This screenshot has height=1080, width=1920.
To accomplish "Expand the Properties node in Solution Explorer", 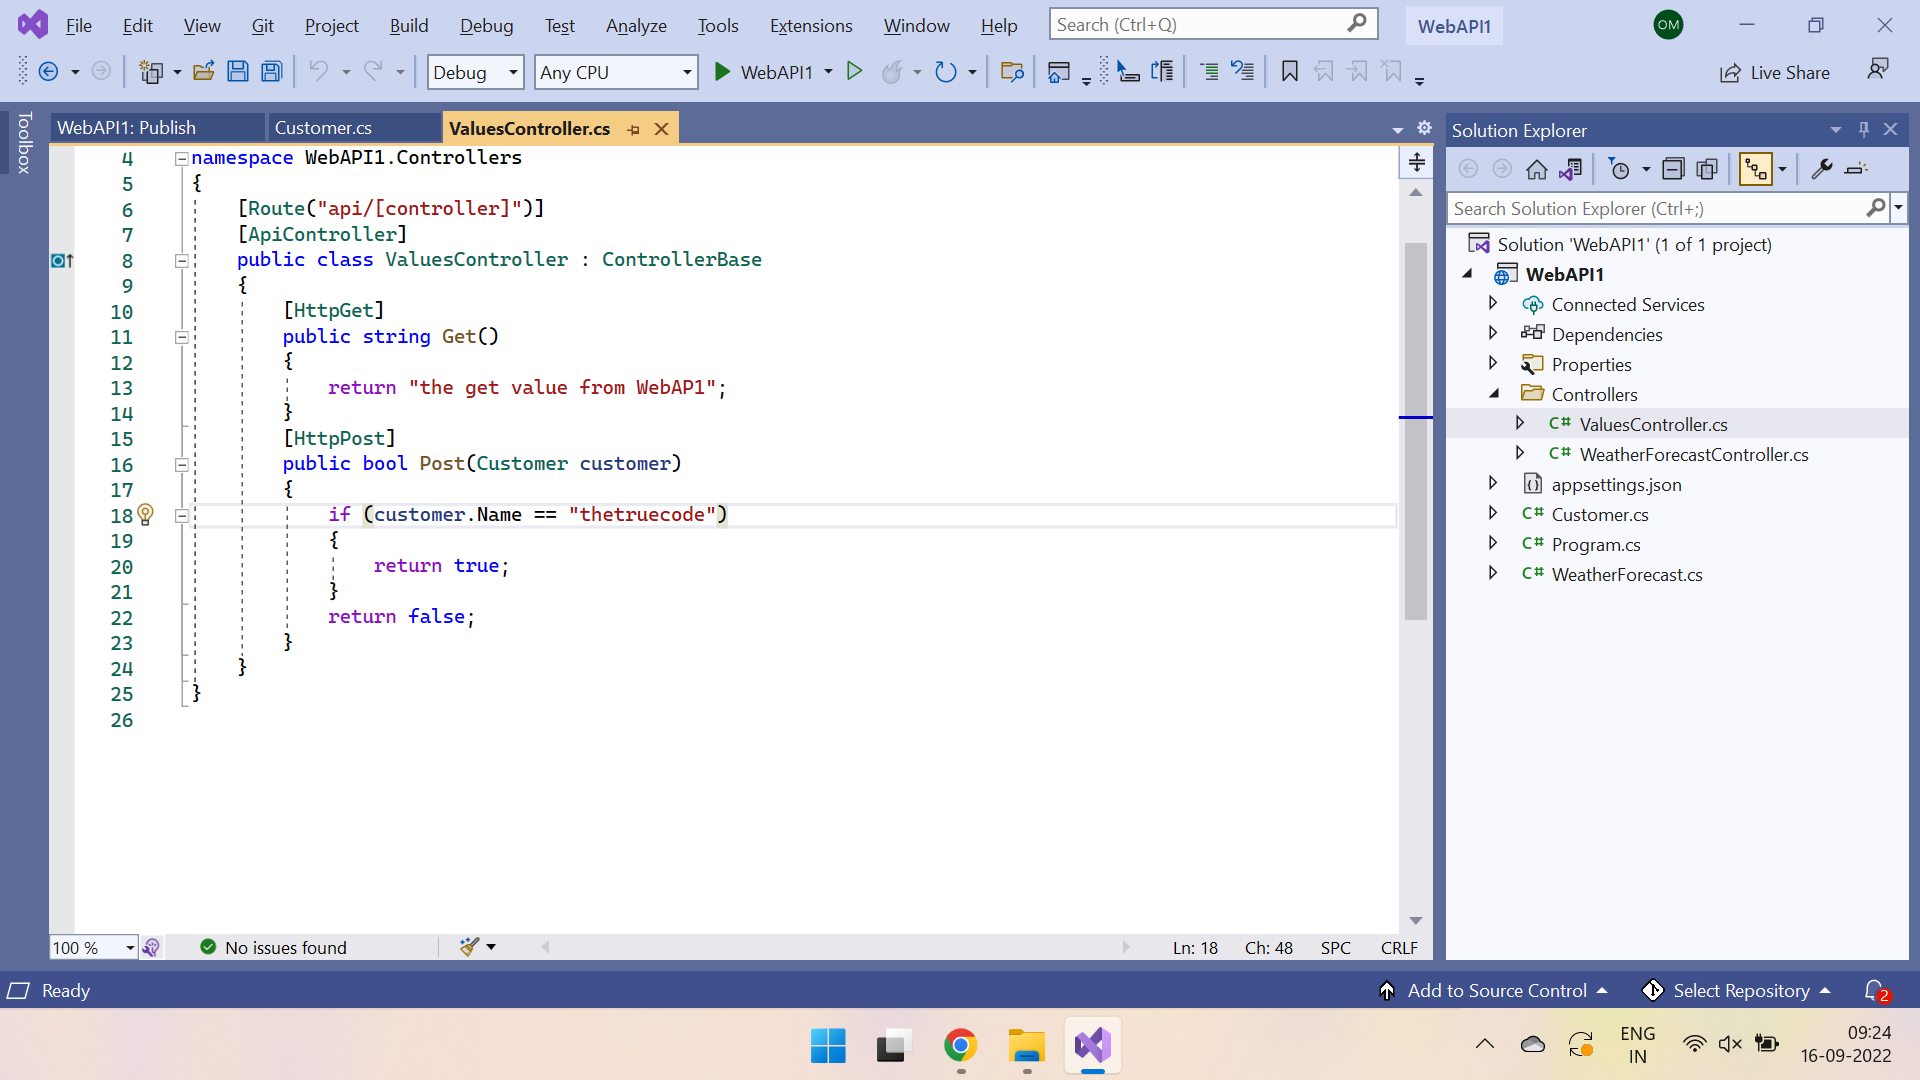I will (1493, 364).
